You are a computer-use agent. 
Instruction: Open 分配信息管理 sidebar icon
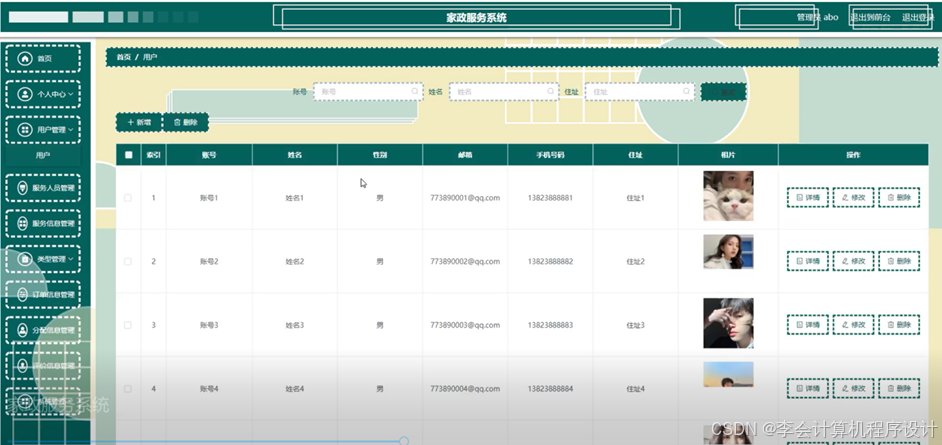[22, 330]
